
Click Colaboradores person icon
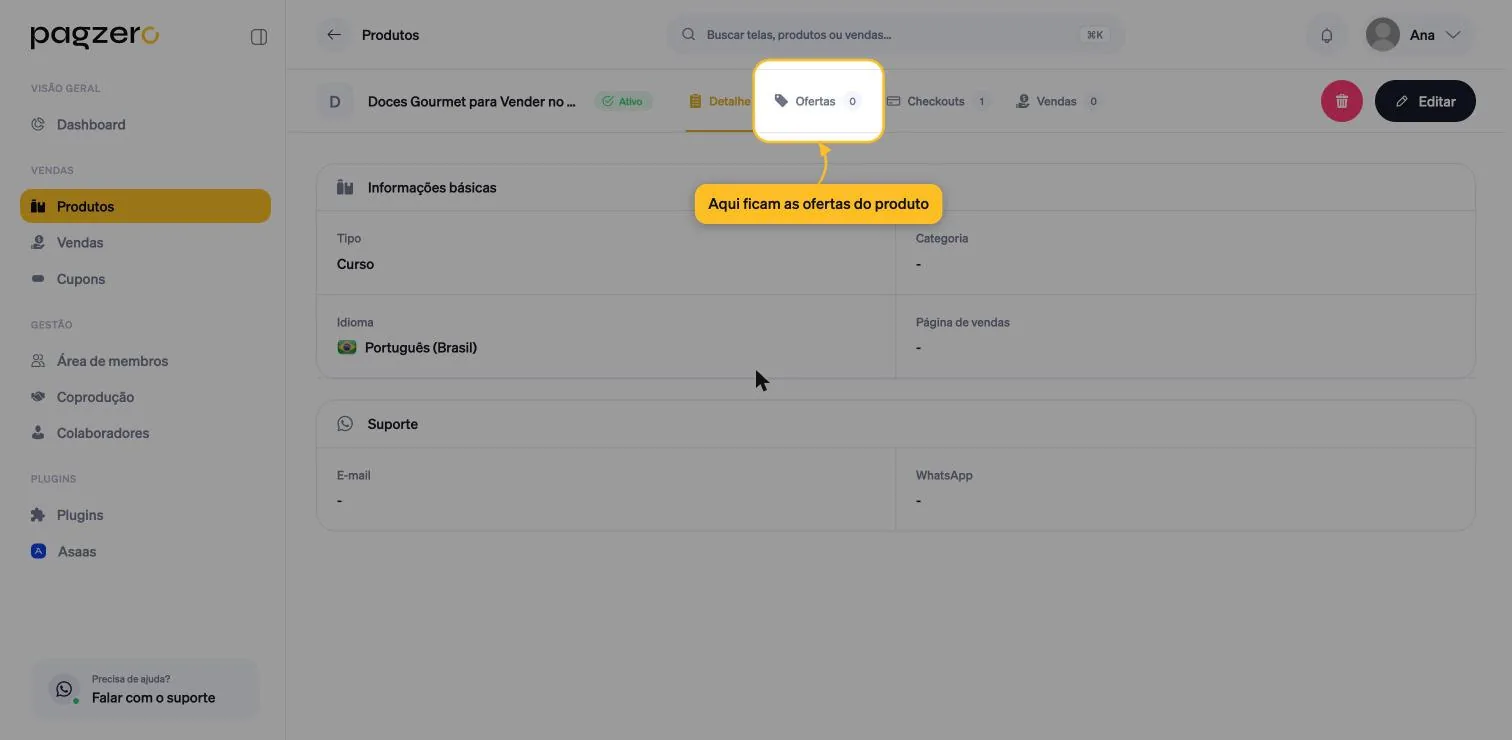(38, 433)
